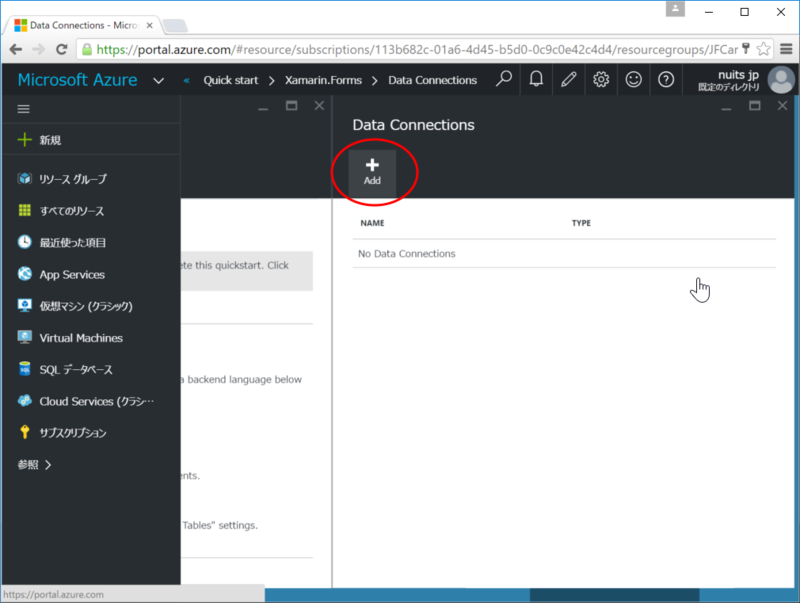The image size is (800, 603).
Task: Go to Quick start breadcrumb
Action: tap(231, 80)
